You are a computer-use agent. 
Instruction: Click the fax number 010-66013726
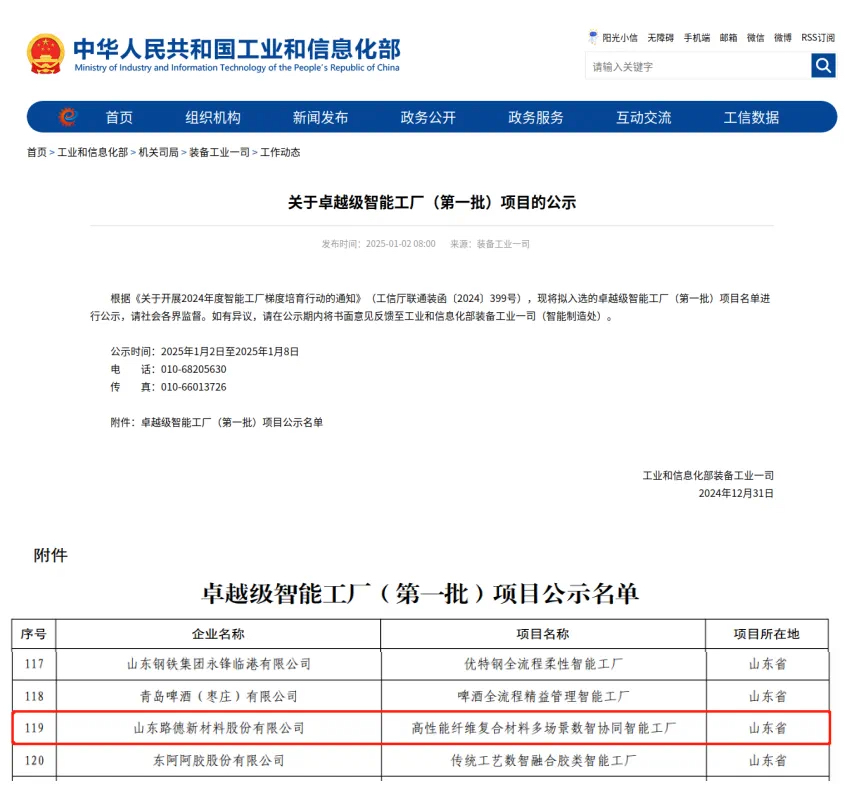coord(193,387)
